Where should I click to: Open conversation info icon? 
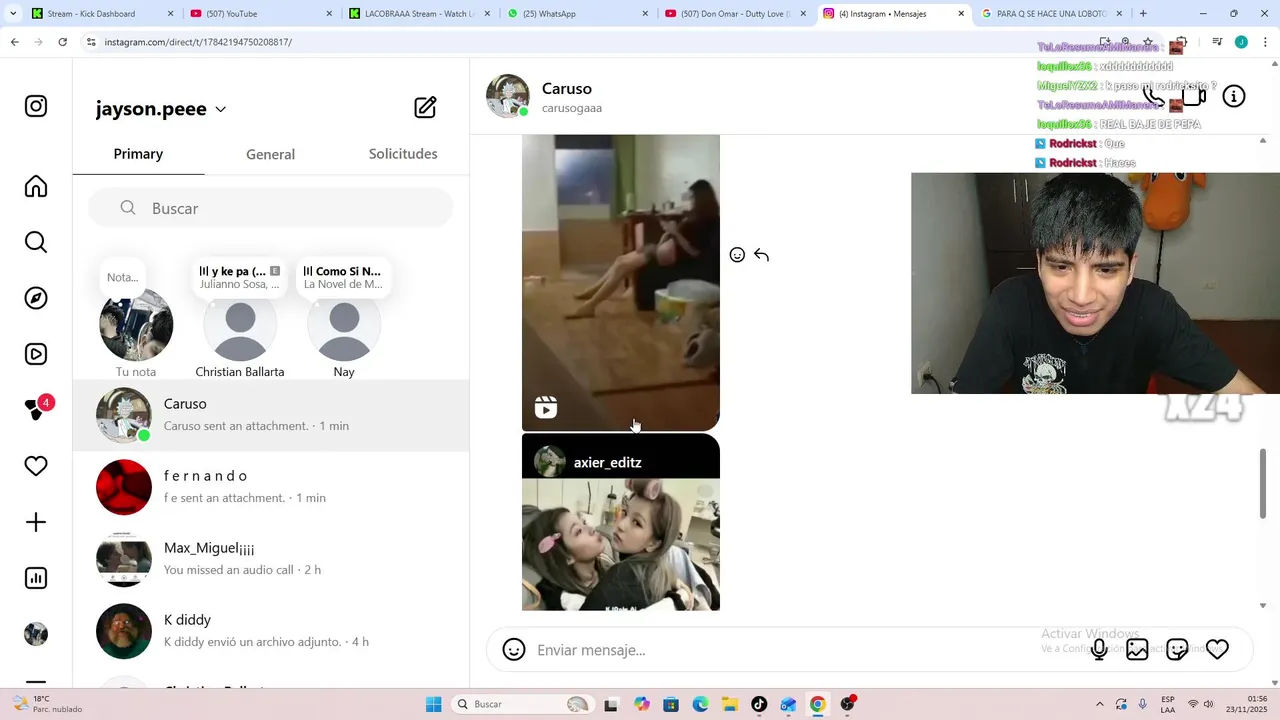tap(1234, 97)
